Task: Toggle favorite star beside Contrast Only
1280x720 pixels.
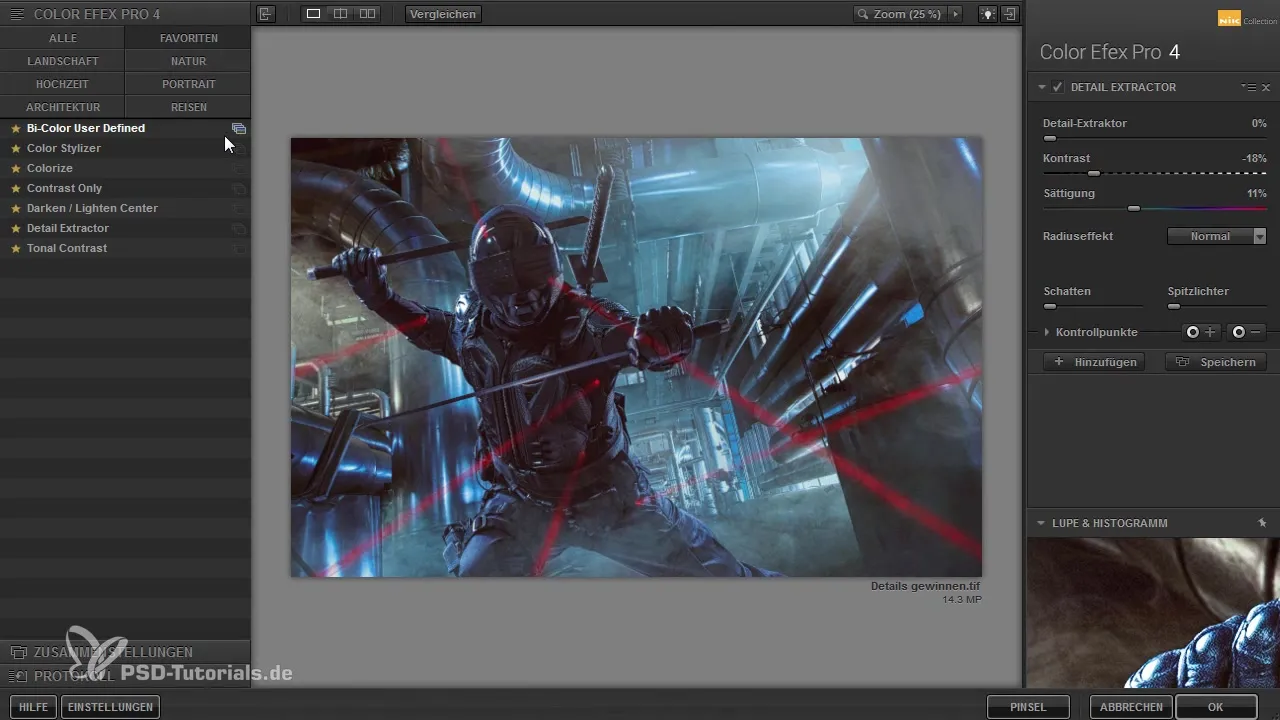Action: tap(16, 188)
